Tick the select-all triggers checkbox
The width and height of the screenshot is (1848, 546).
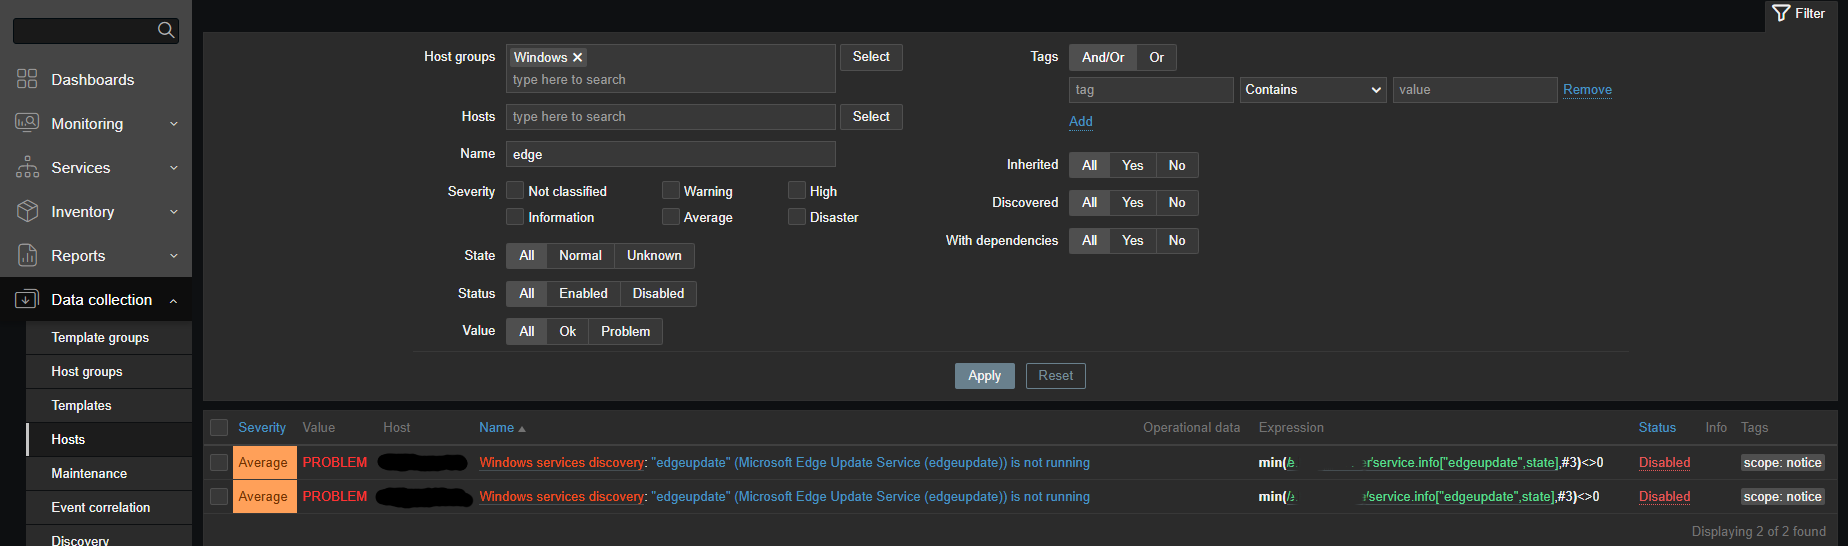point(219,428)
